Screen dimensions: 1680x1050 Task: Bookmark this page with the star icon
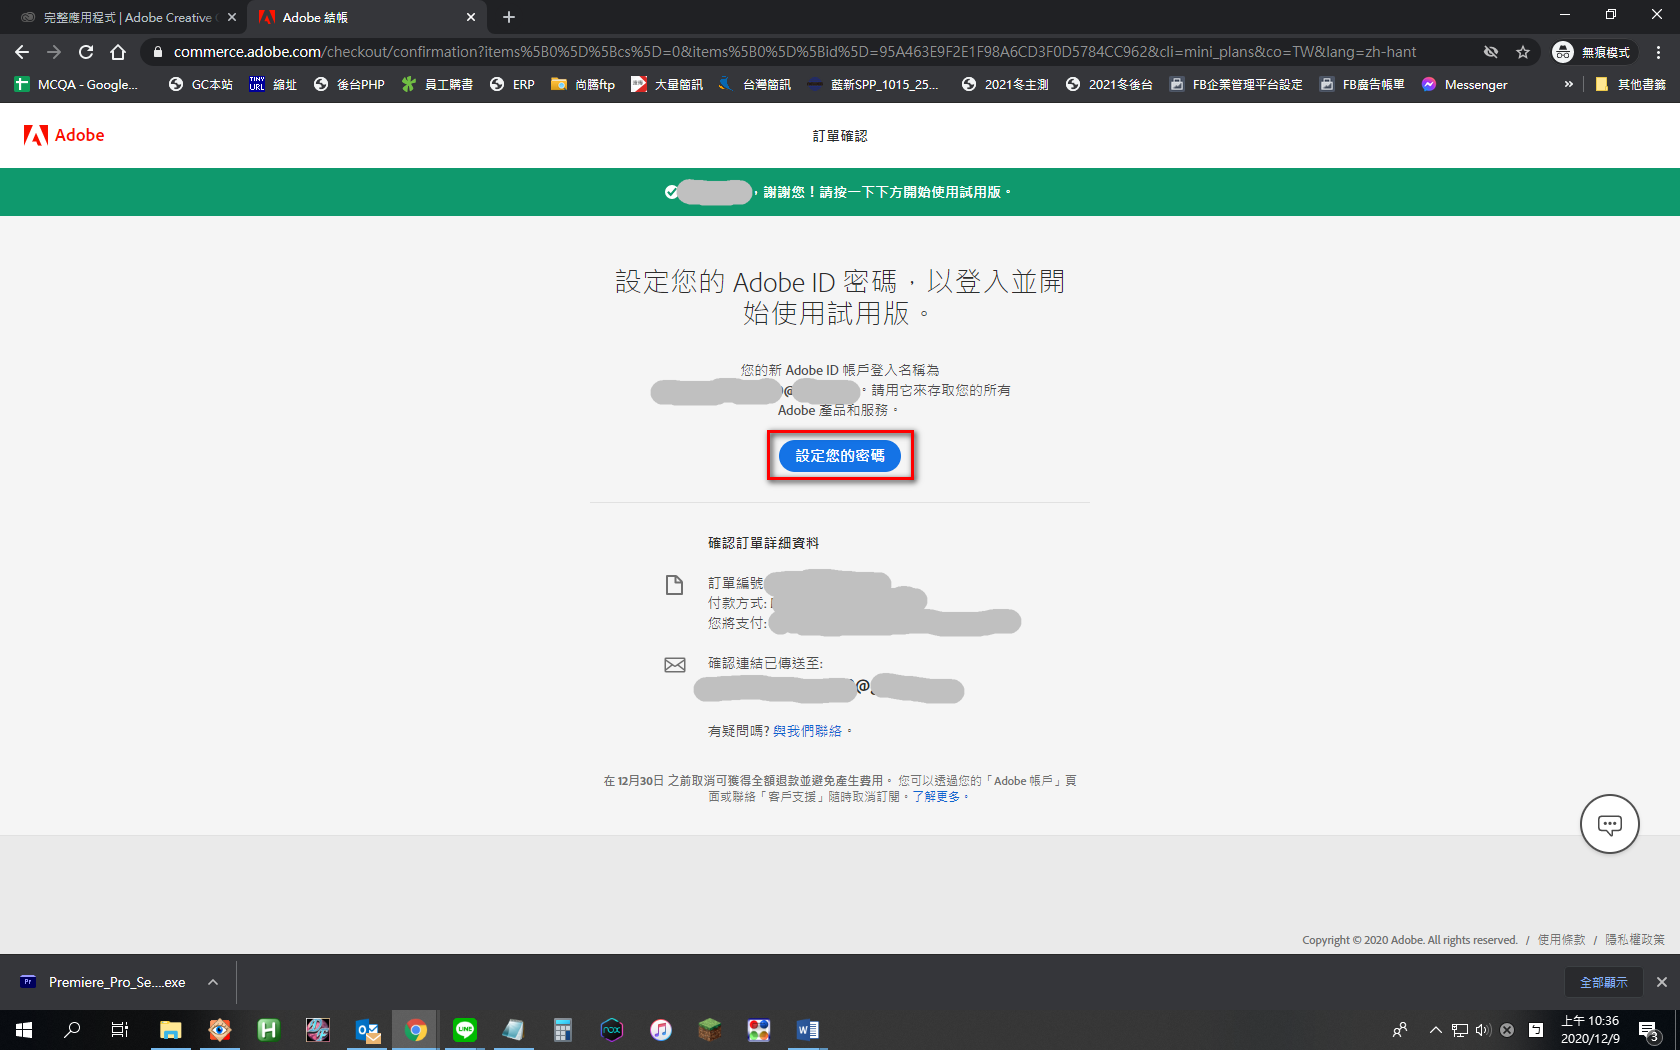coord(1523,52)
